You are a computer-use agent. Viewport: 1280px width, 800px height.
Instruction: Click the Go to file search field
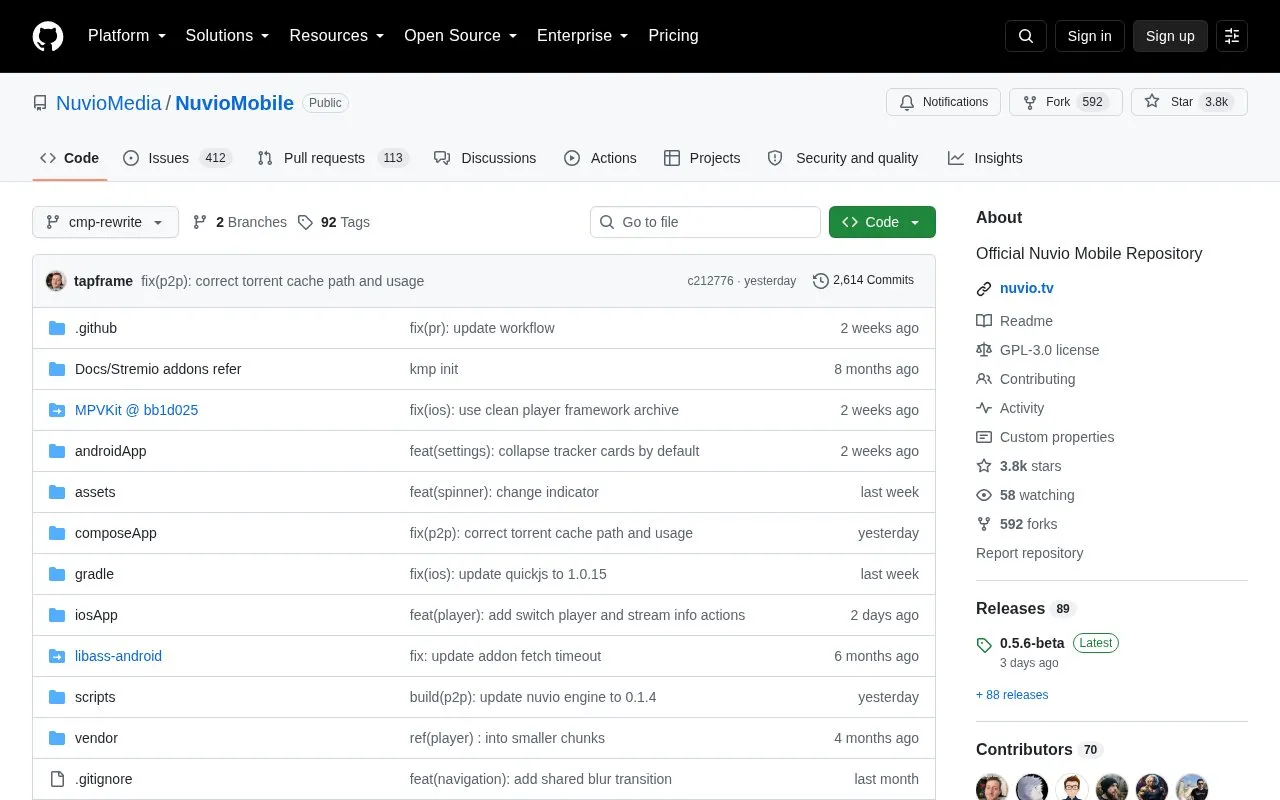[705, 222]
